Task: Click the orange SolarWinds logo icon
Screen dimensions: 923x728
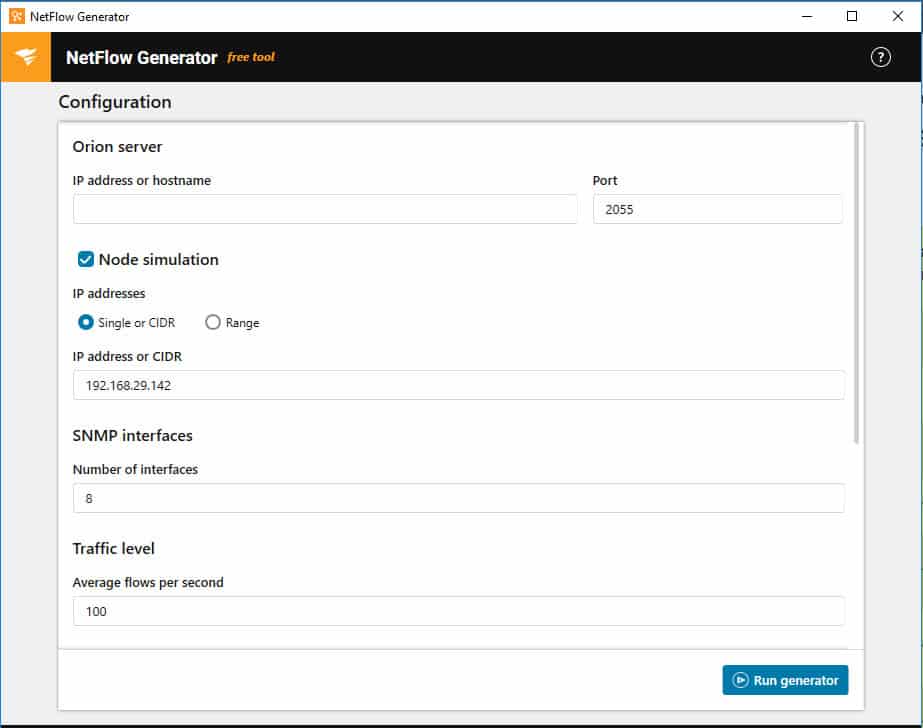Action: pyautogui.click(x=26, y=57)
